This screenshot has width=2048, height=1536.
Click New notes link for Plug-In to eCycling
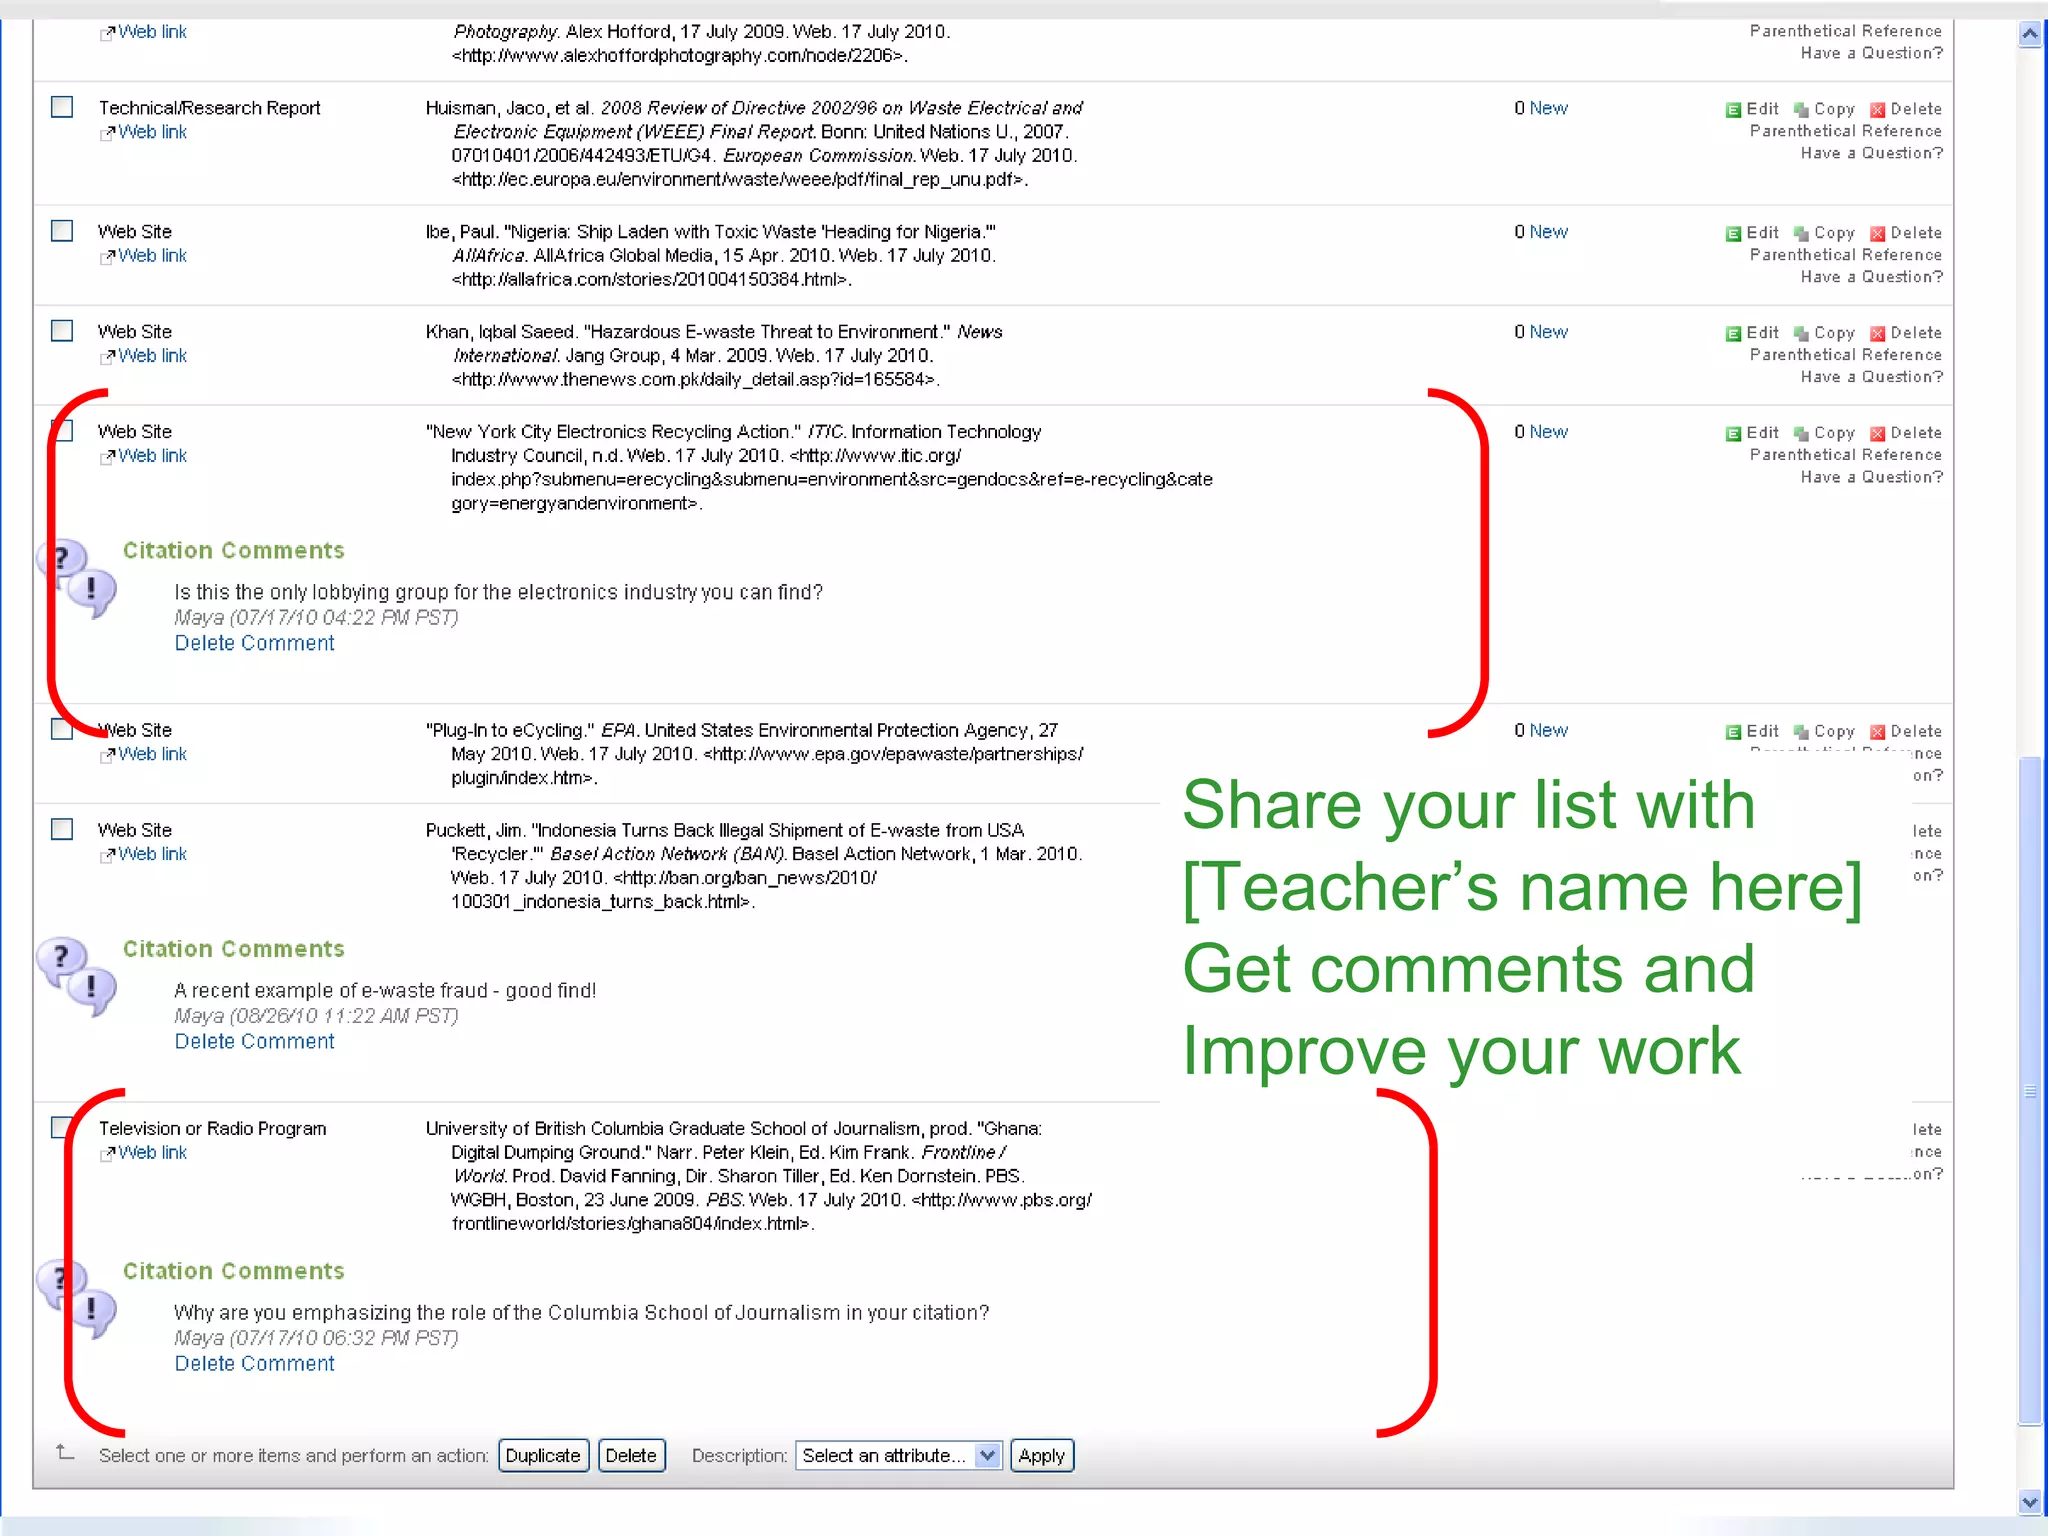point(1548,730)
